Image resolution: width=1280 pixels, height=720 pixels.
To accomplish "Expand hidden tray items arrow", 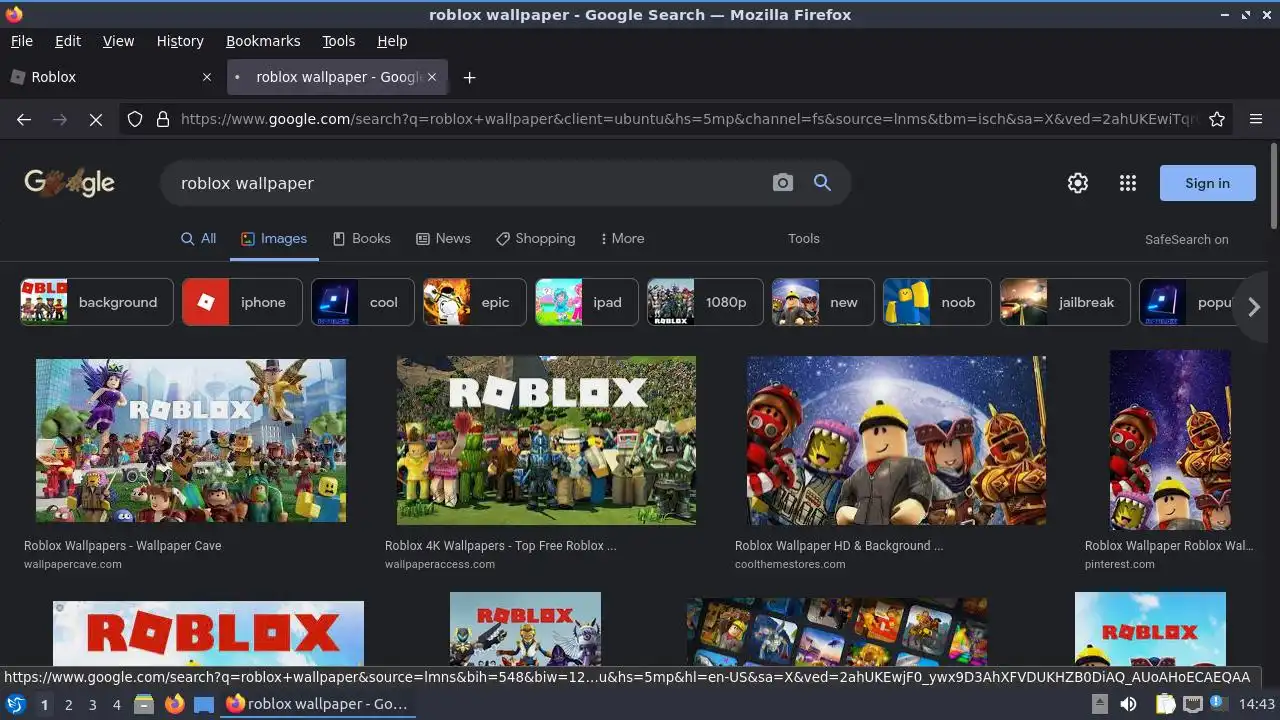I will pos(1099,704).
